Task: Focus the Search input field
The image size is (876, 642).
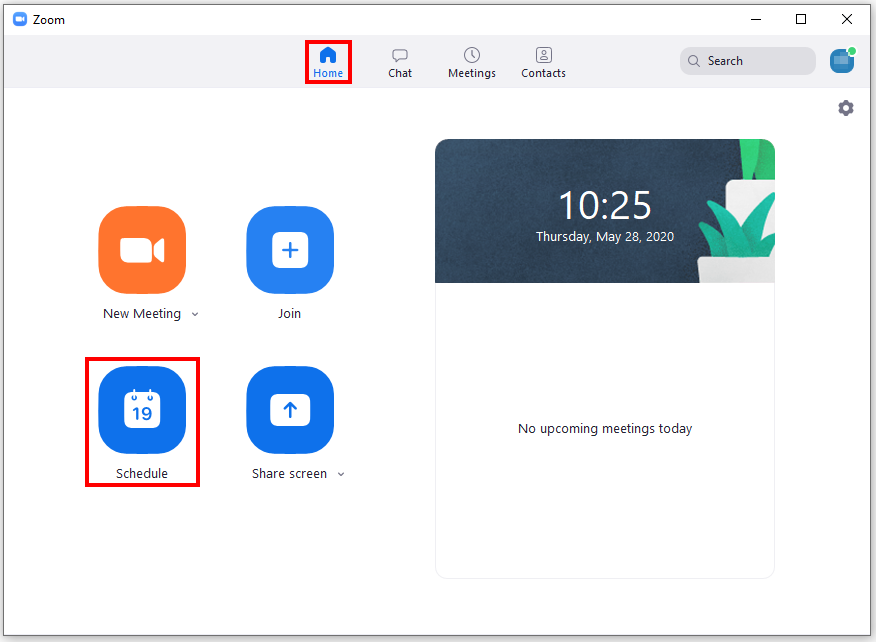Action: coord(755,61)
